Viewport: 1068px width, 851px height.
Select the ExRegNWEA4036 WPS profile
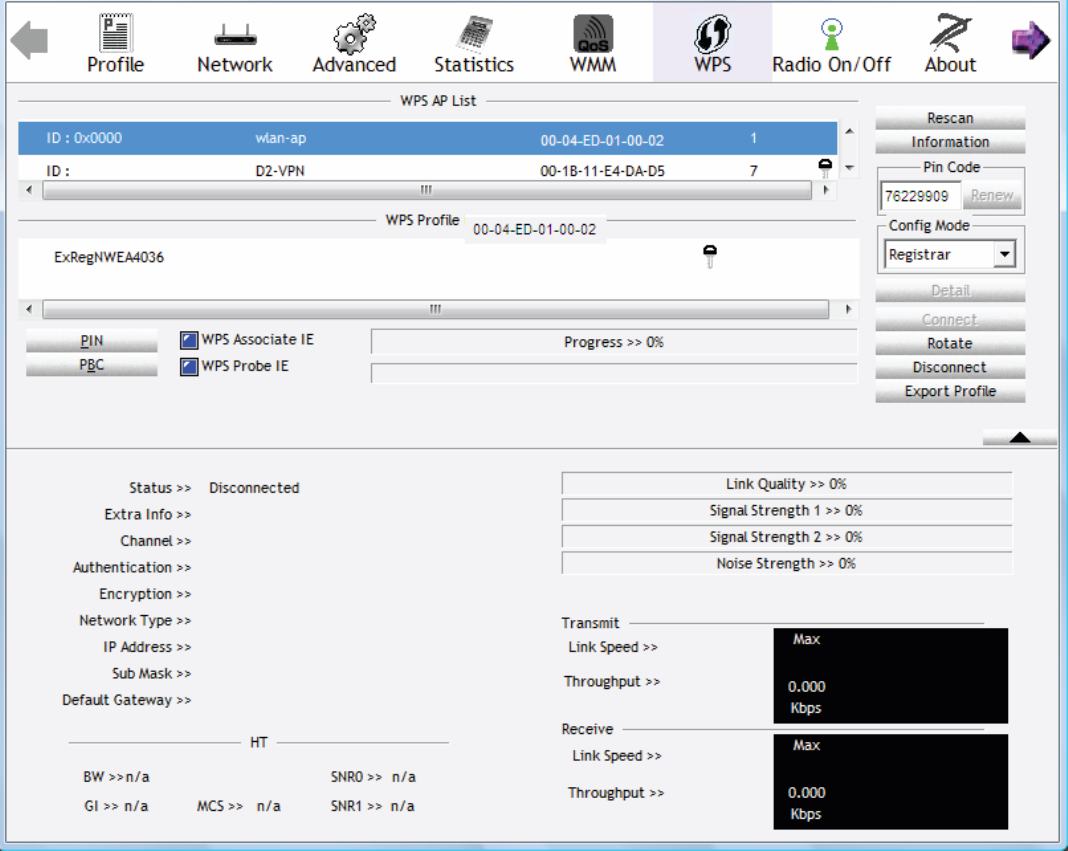[x=109, y=258]
